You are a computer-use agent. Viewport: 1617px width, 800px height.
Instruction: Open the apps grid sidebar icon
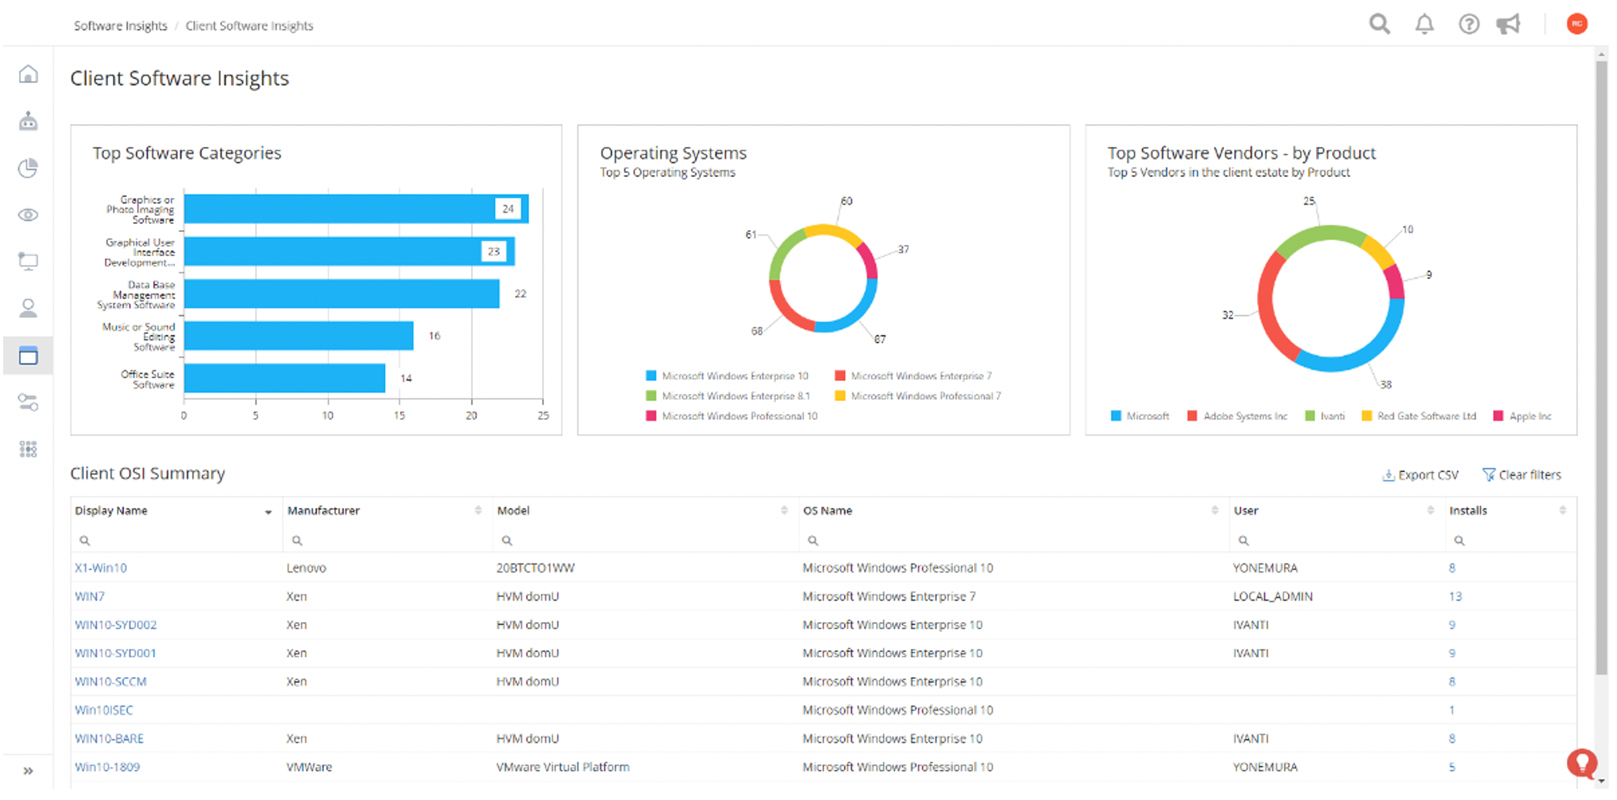pos(28,449)
